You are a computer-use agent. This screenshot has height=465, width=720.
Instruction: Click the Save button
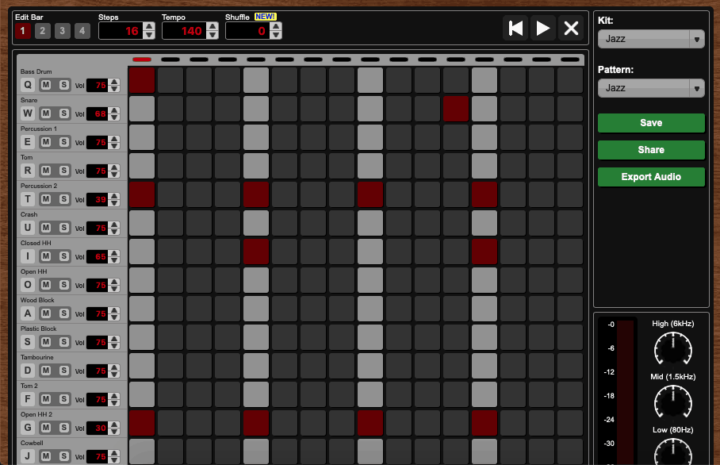[651, 123]
